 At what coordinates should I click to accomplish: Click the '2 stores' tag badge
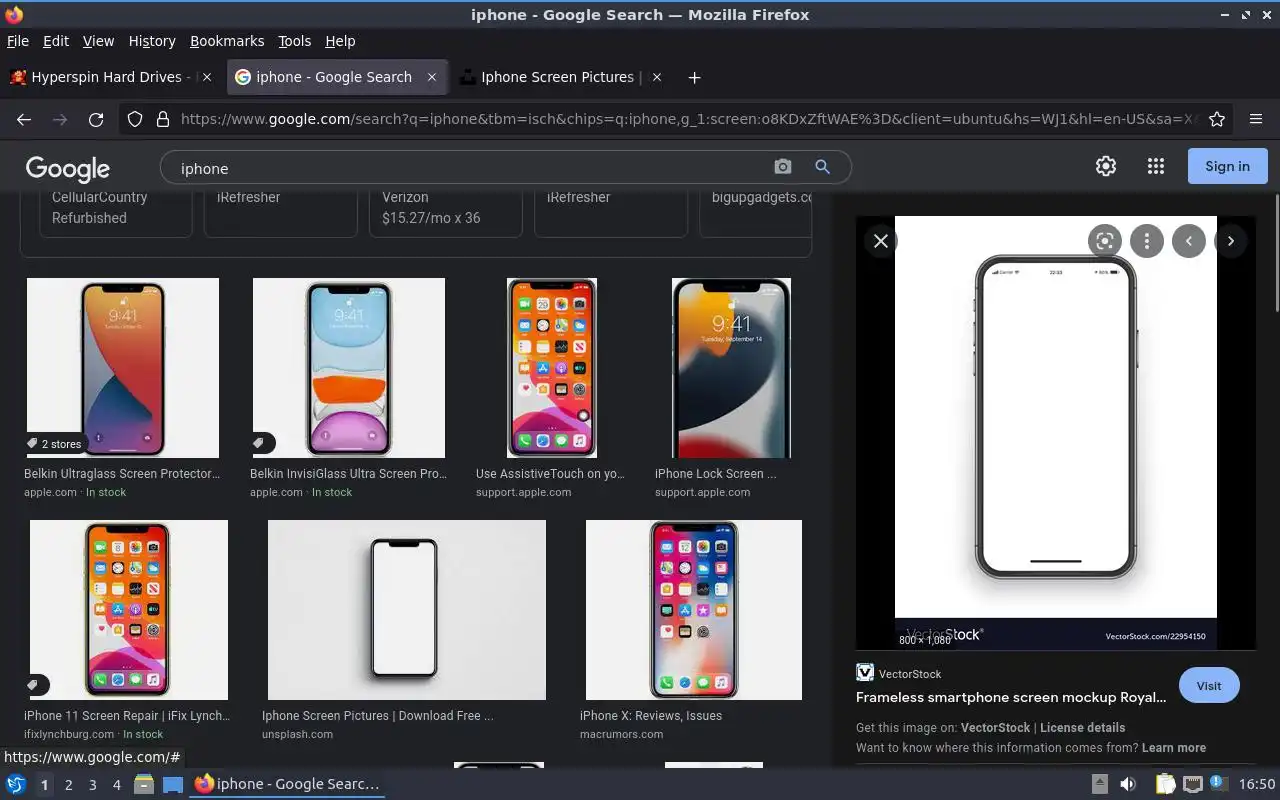55,444
